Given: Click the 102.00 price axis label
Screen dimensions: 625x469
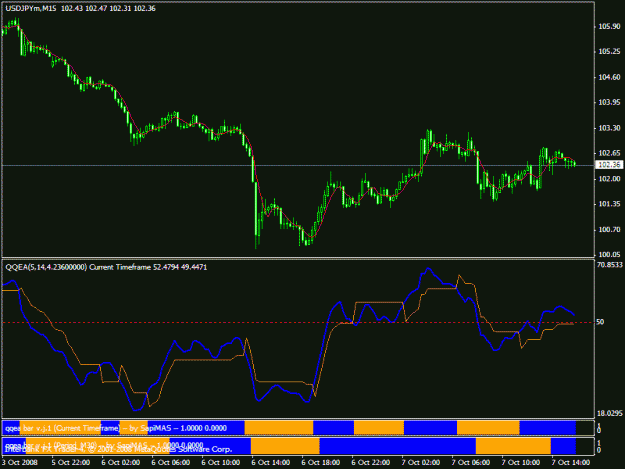Looking at the screenshot, I should [x=609, y=179].
